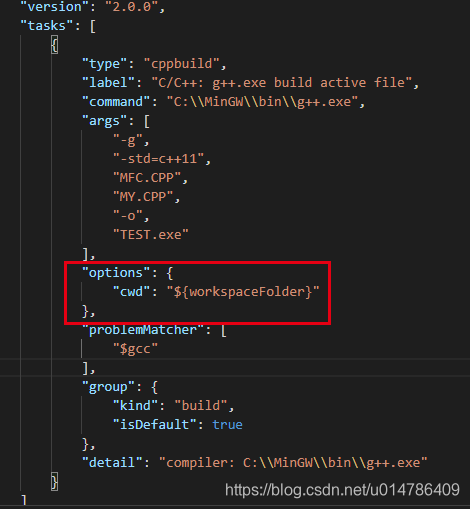
Task: Click the true boolean value
Action: tap(228, 425)
